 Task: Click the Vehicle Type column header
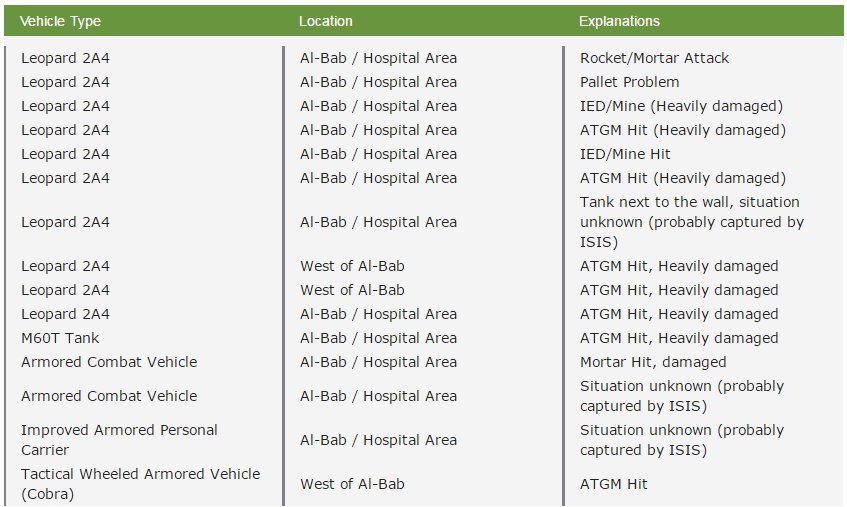[x=61, y=21]
